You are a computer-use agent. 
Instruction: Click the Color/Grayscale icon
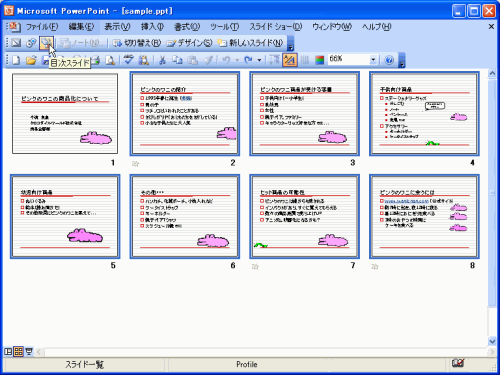320,60
